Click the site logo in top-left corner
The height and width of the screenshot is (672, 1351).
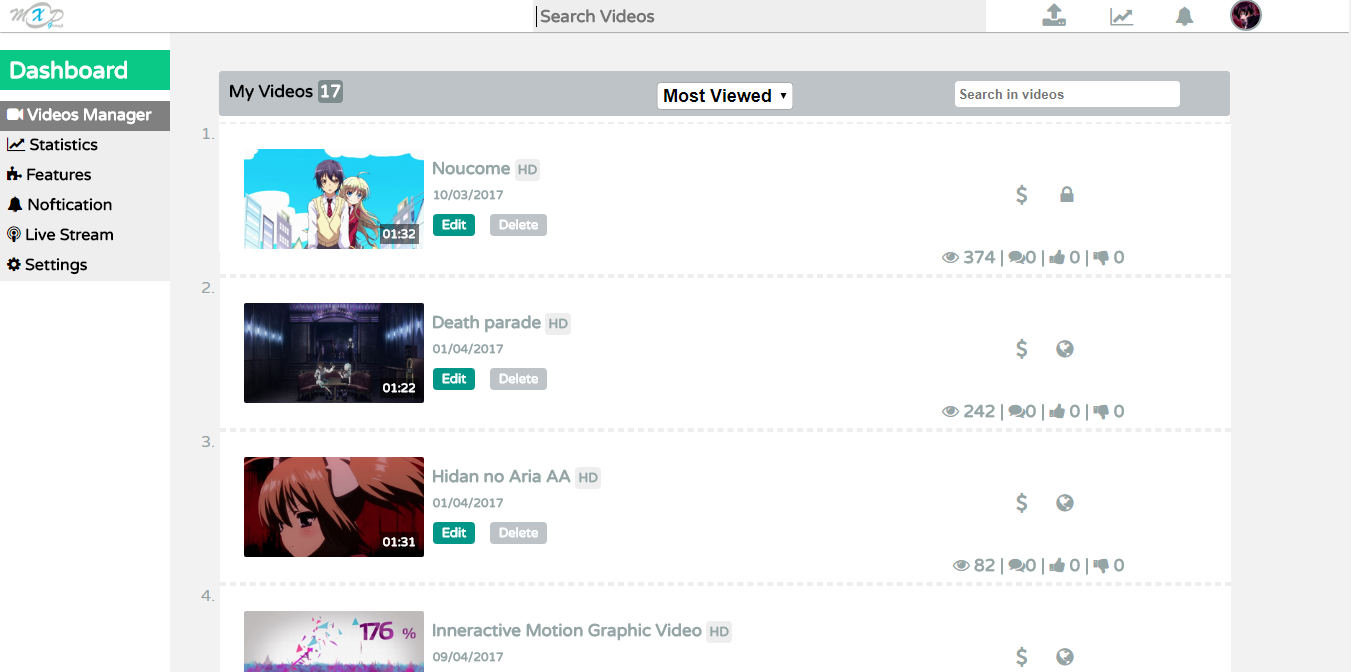pos(37,16)
